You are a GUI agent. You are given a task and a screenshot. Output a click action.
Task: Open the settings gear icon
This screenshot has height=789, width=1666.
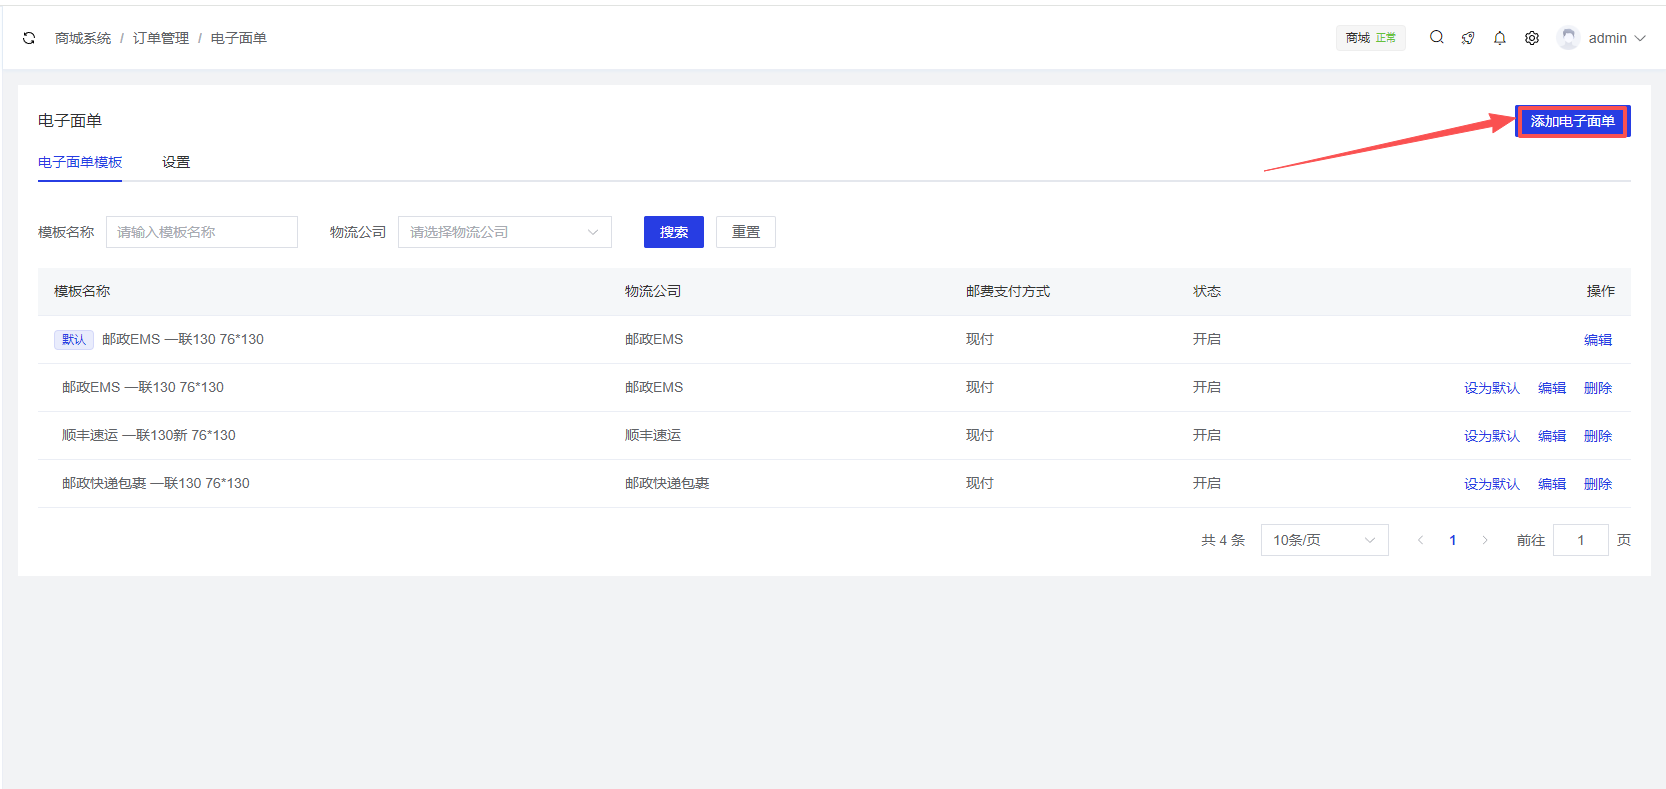coord(1532,38)
